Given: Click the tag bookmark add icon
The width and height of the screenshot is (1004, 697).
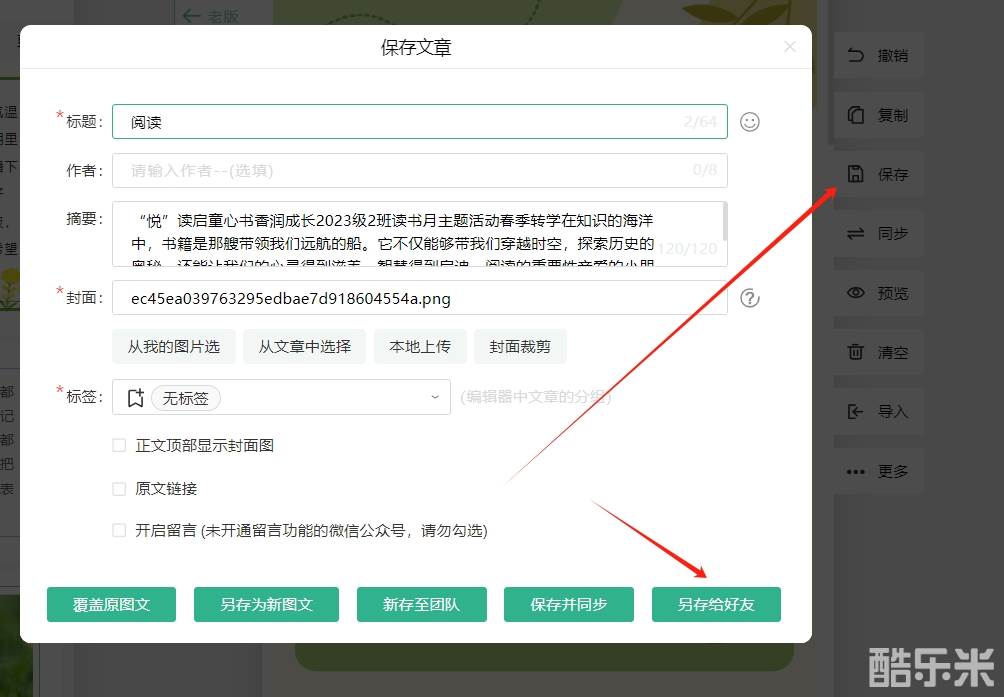Looking at the screenshot, I should [136, 398].
